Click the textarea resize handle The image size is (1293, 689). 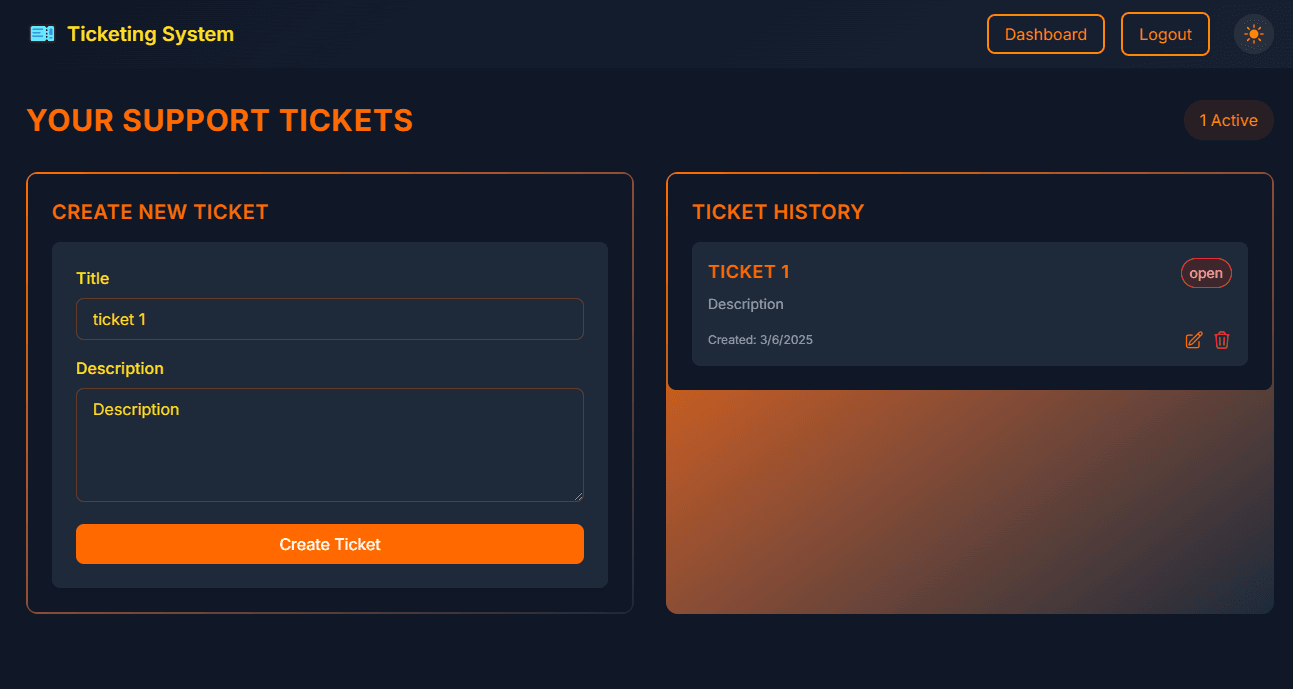pos(579,496)
